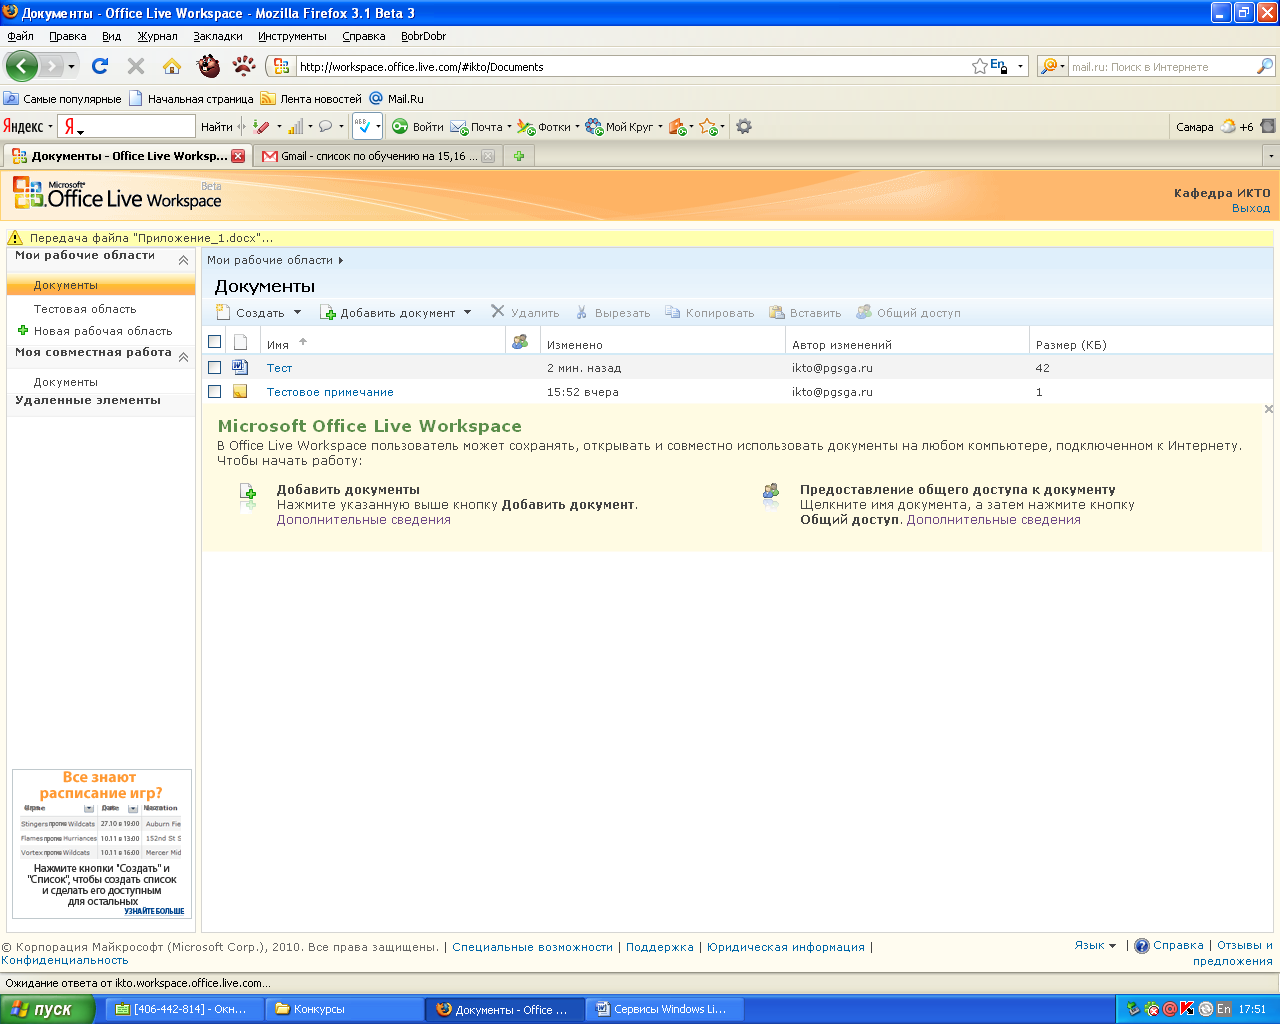Open the Правка menu

[68, 36]
